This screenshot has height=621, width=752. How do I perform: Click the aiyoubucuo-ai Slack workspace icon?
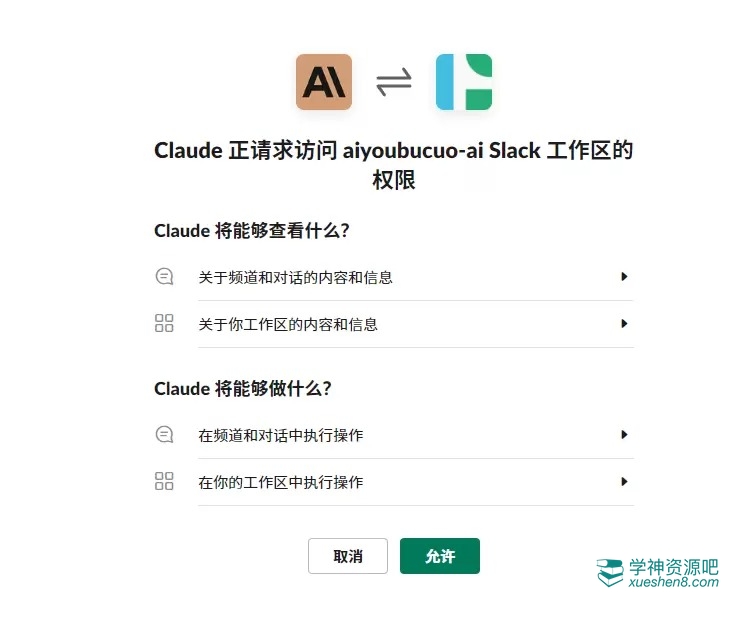pyautogui.click(x=464, y=82)
